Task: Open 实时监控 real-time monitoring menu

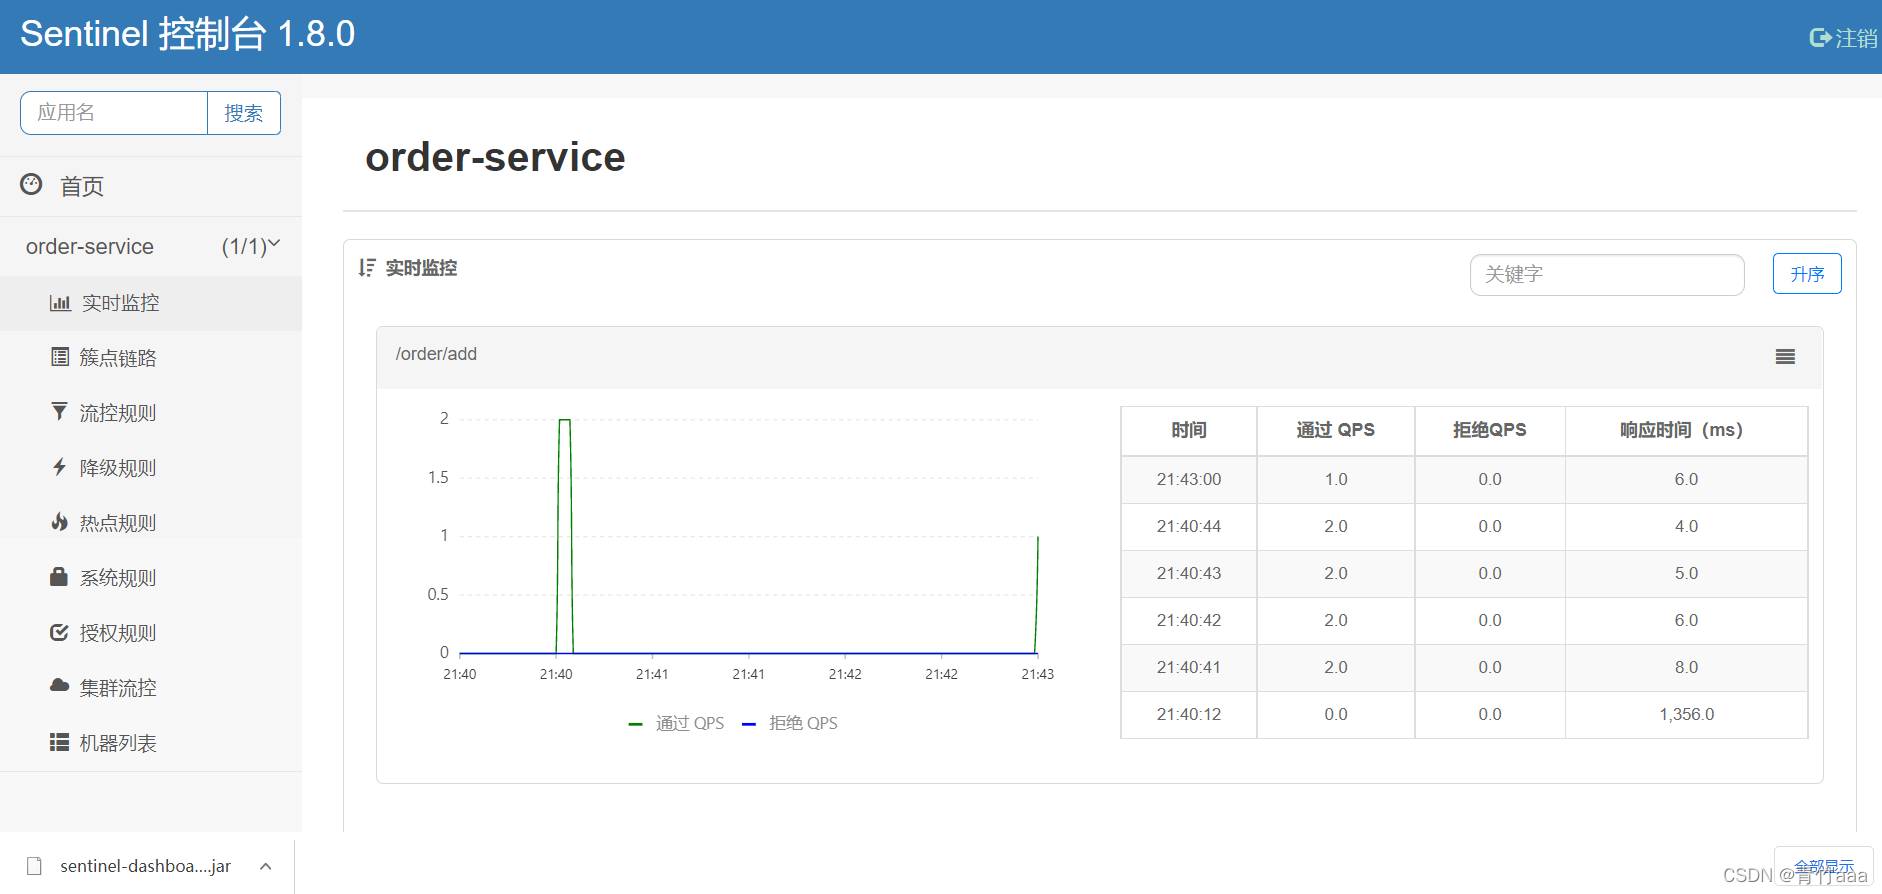Action: pos(121,303)
